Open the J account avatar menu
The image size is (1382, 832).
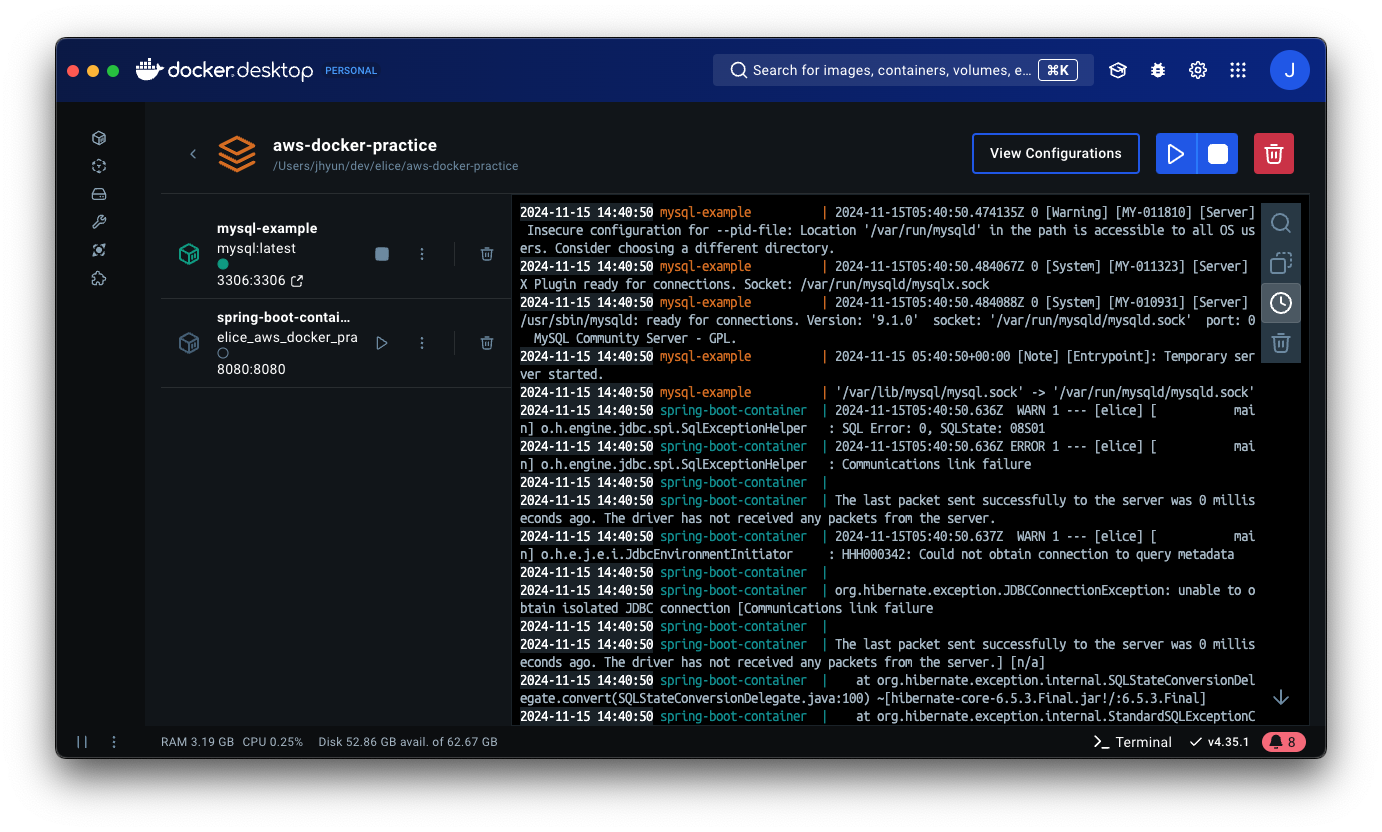pyautogui.click(x=1290, y=70)
